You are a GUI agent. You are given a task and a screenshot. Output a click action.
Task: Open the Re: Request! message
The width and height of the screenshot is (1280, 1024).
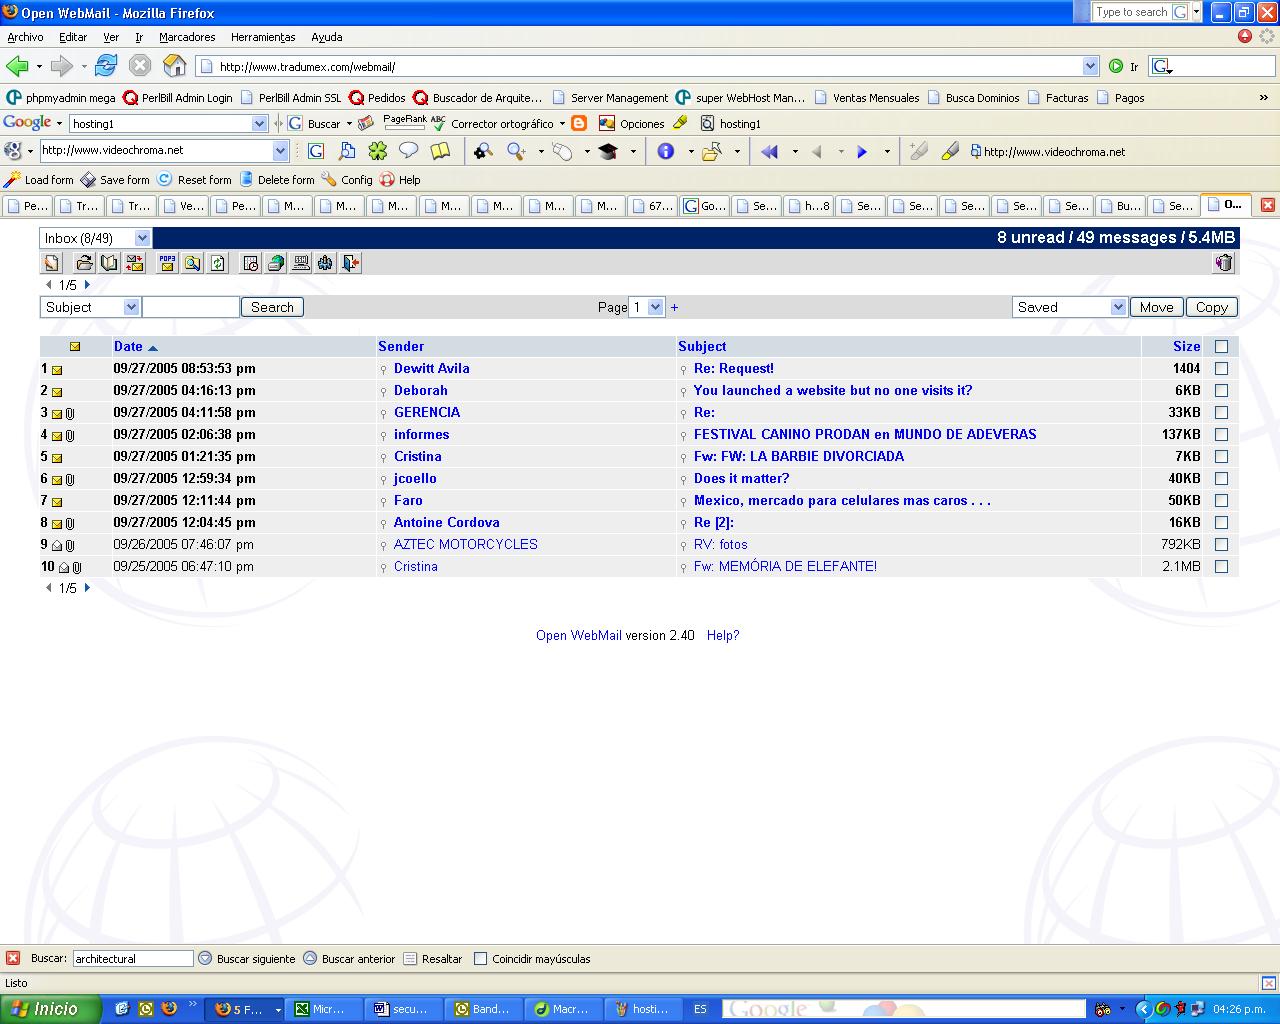coord(734,368)
